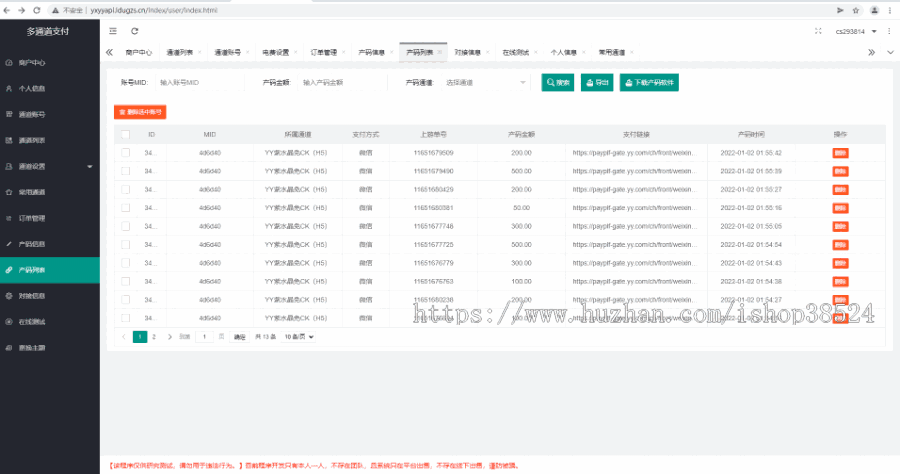Close the 产码列表 tab with its X
900x474 pixels.
click(442, 52)
